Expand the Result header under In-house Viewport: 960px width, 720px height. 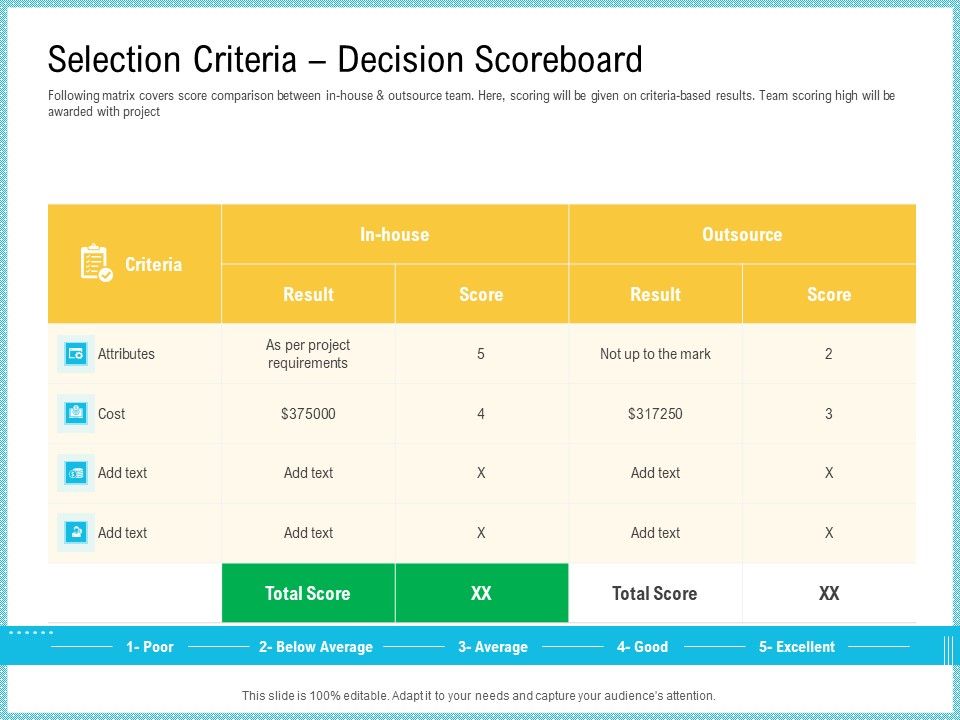click(307, 294)
